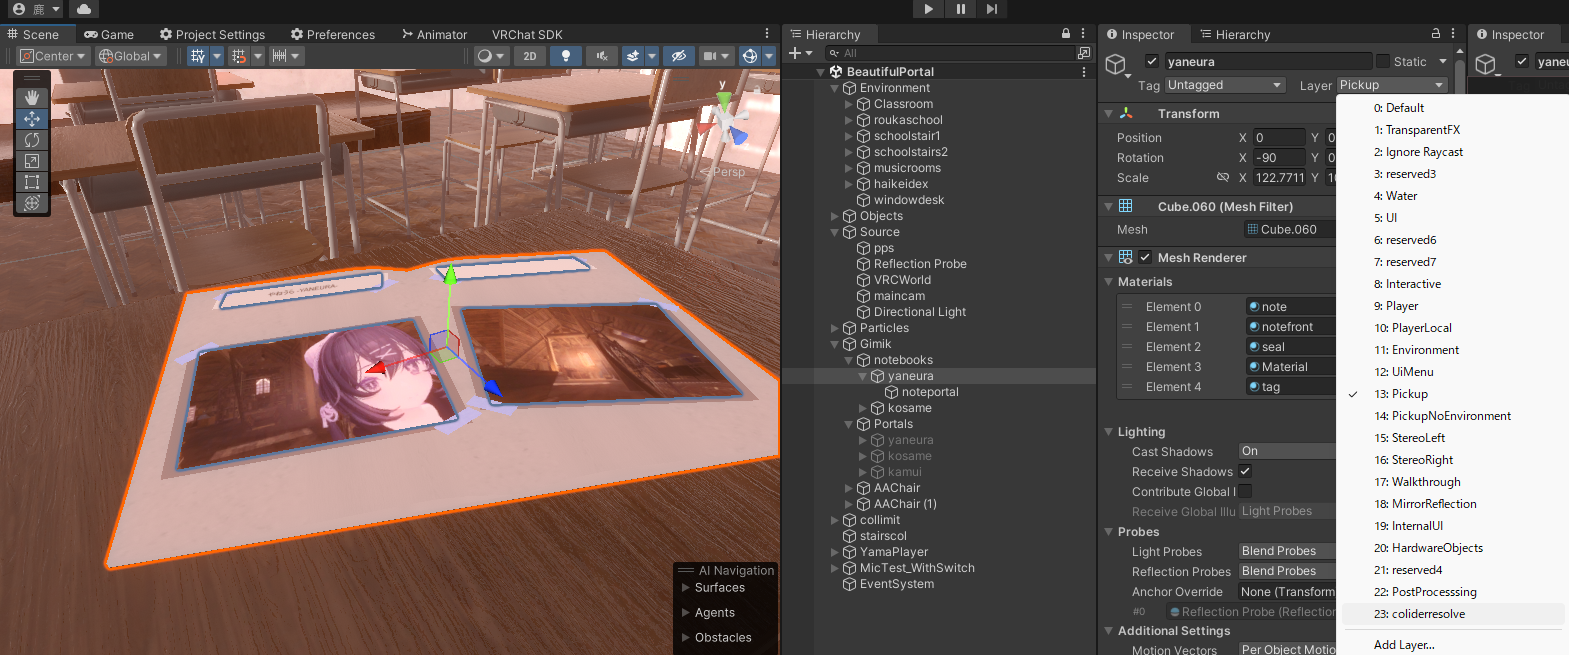The height and width of the screenshot is (655, 1569).
Task: Select the Hand view tool
Action: 32,97
